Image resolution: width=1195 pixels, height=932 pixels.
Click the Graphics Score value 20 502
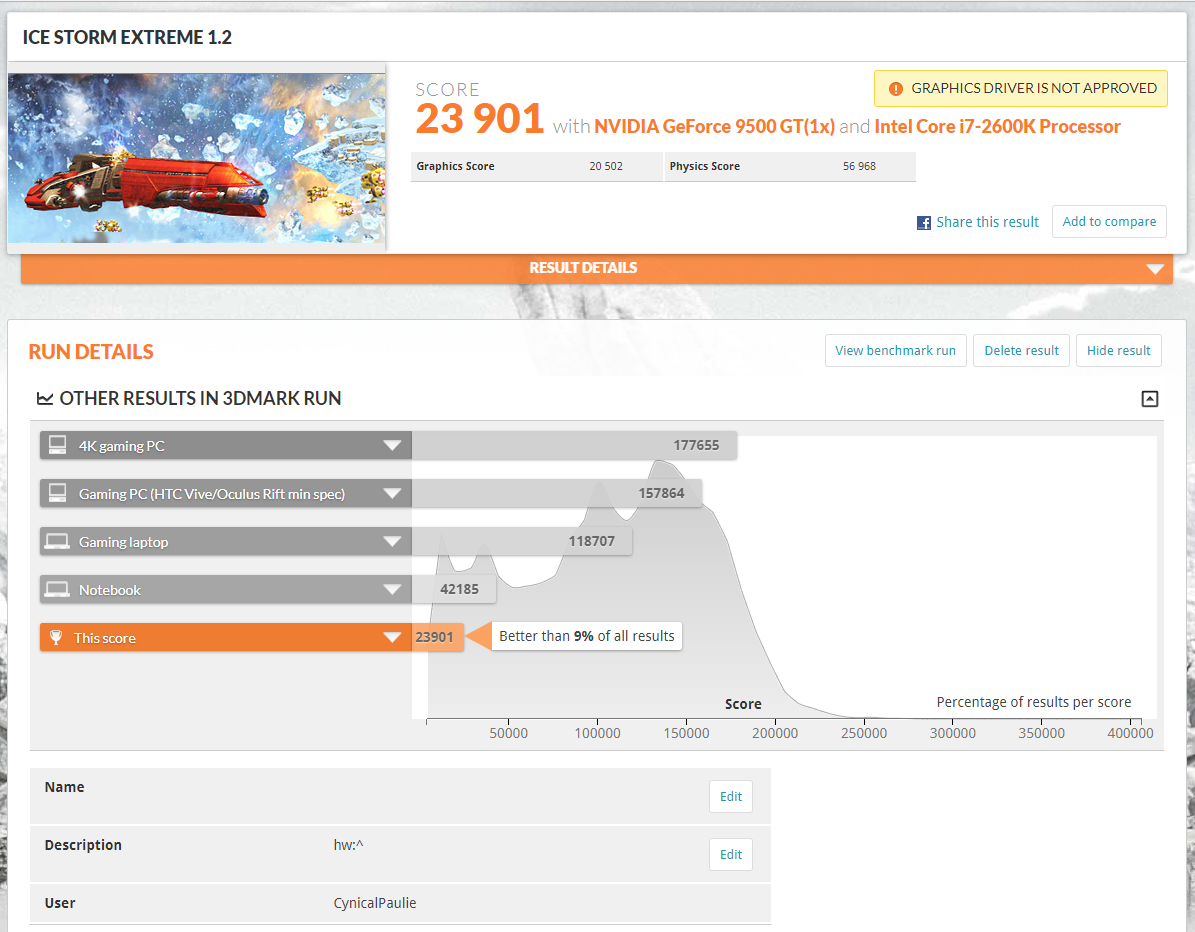[x=606, y=166]
